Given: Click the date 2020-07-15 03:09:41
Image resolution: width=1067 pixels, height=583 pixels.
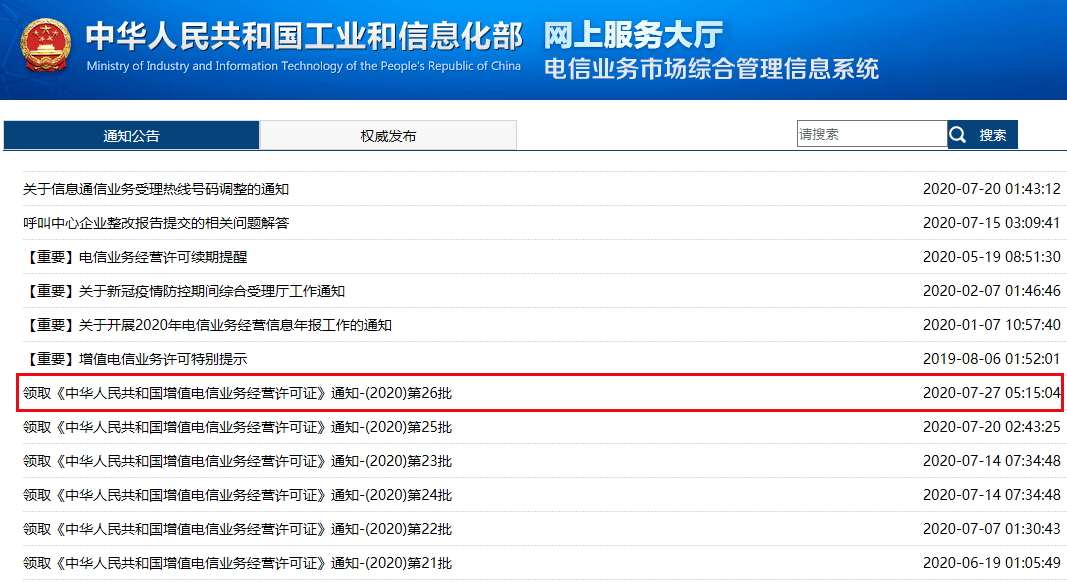Looking at the screenshot, I should 991,223.
